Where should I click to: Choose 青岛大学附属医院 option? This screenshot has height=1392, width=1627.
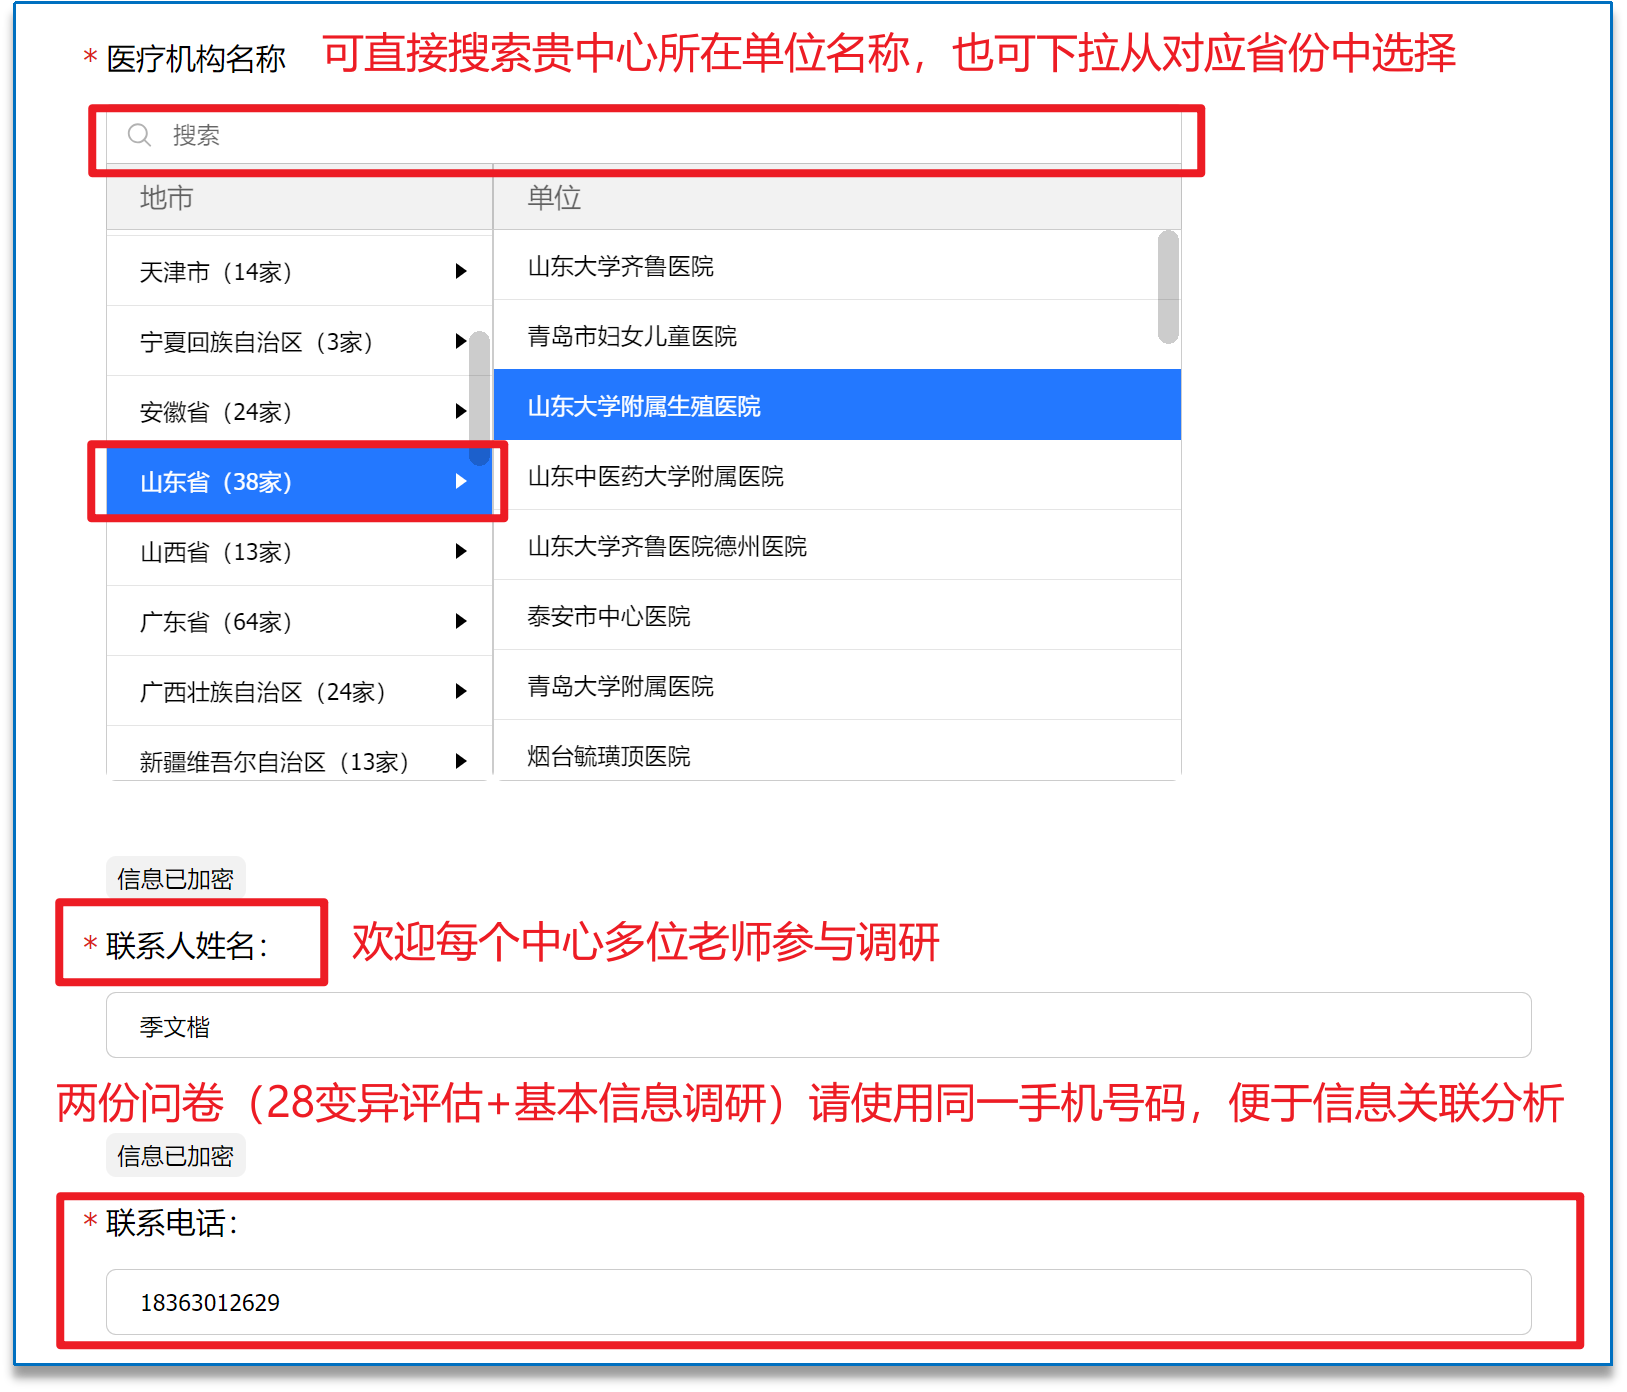click(620, 686)
